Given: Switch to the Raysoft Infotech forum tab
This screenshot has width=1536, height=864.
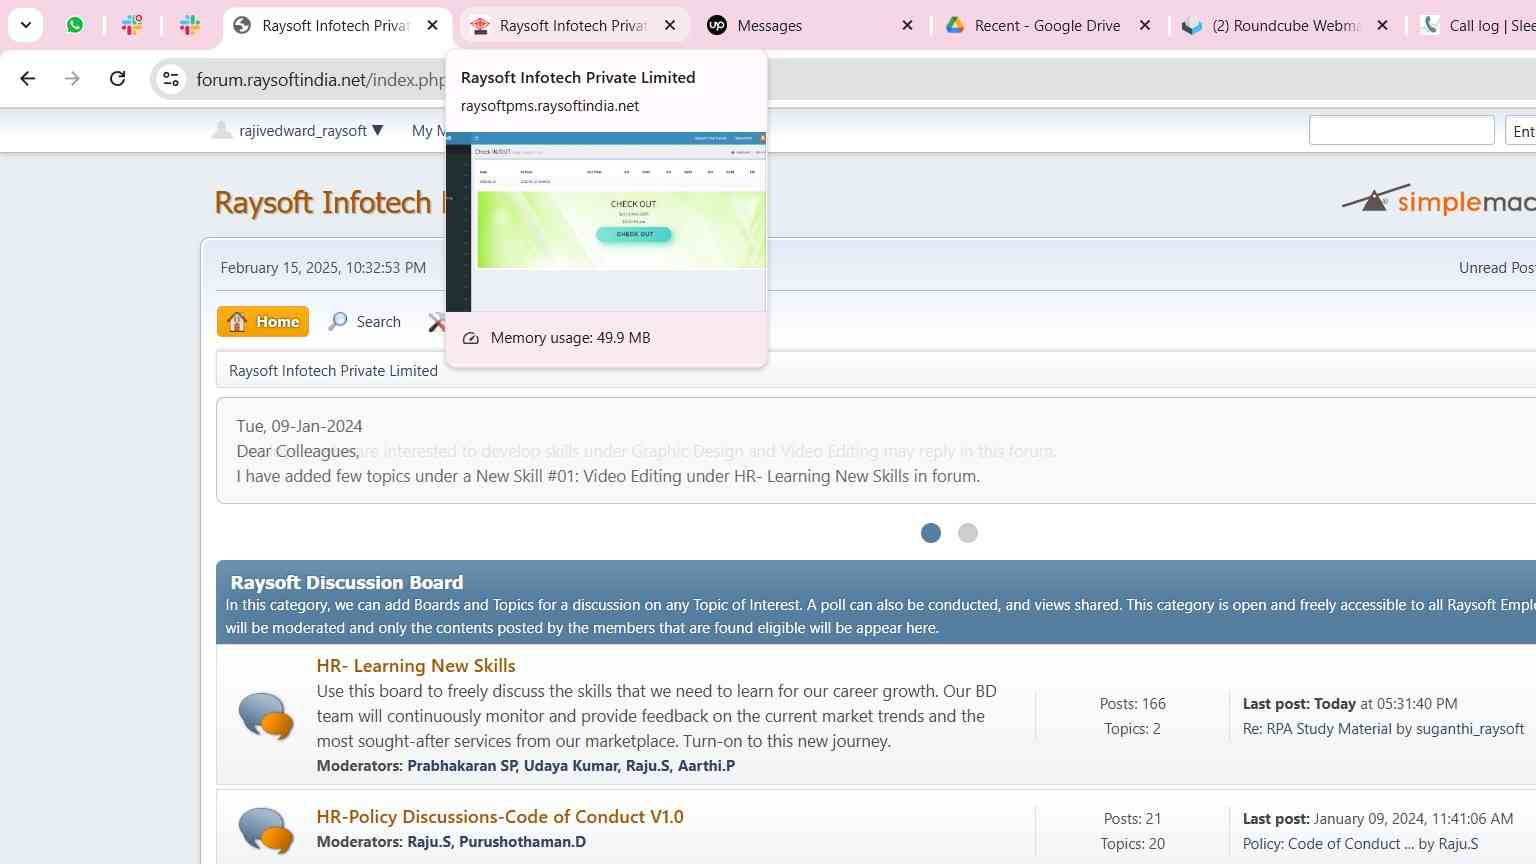Looking at the screenshot, I should click(335, 25).
